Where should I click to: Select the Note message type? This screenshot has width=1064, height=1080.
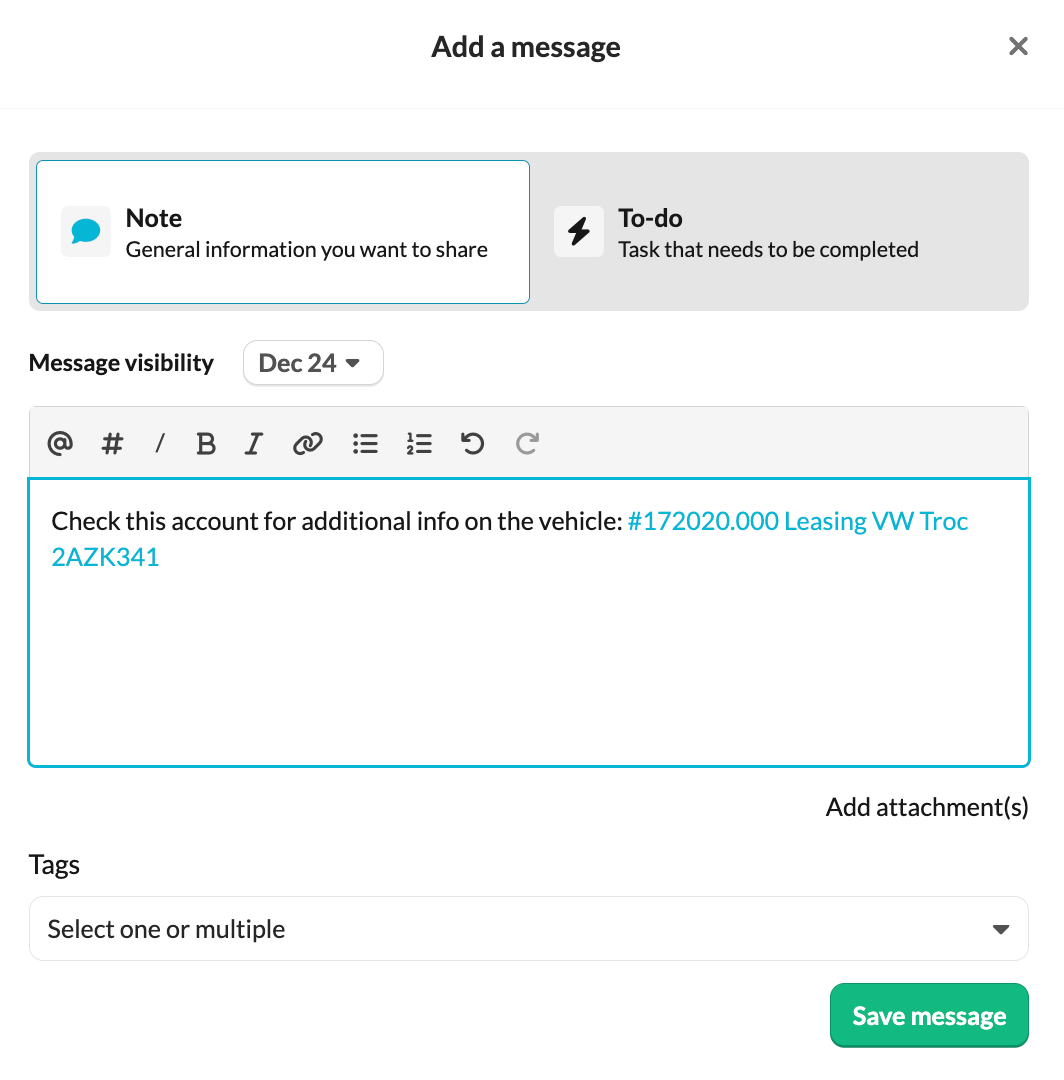coord(283,231)
